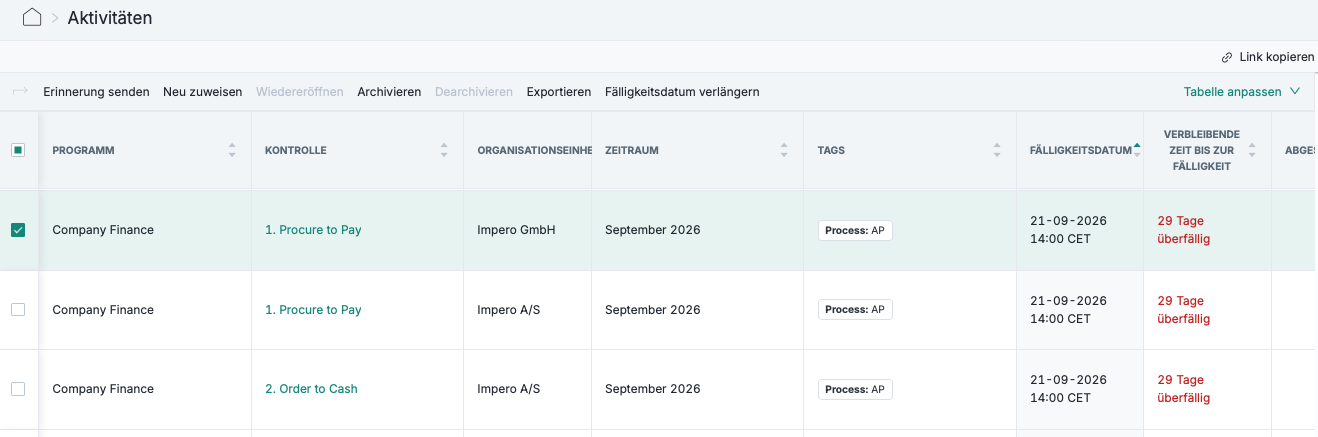Open Procure to Pay link for Impero GmbH
Screen dimensions: 1318x437
click(x=313, y=230)
